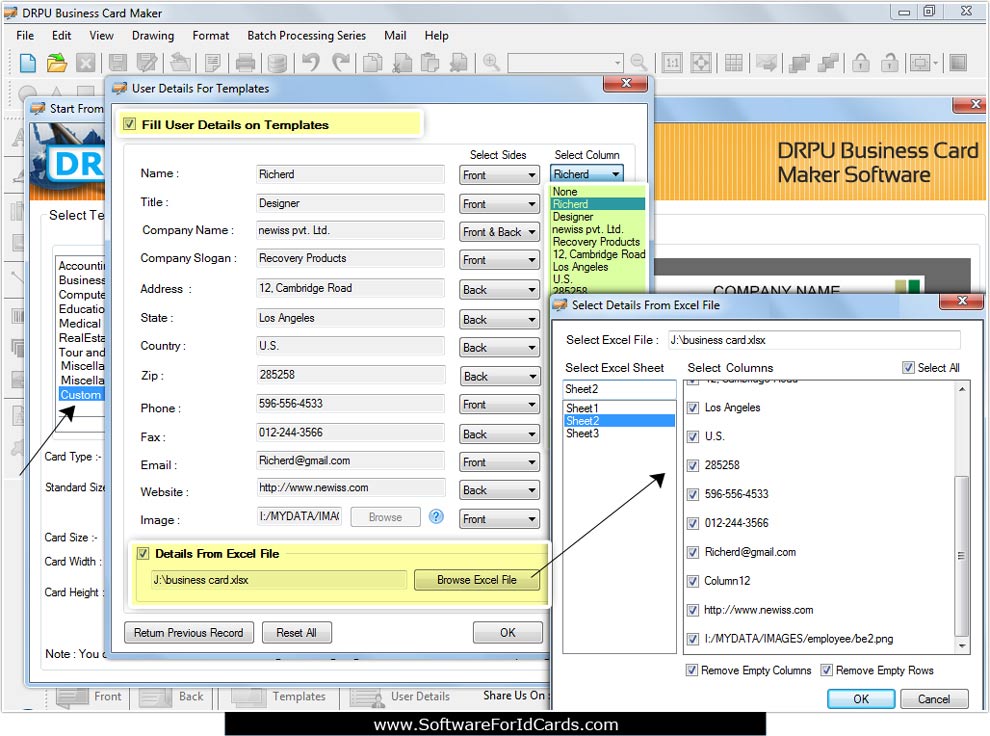Uncheck the Richerd@gmail.com column checkbox
The image size is (990, 736).
pyautogui.click(x=693, y=552)
